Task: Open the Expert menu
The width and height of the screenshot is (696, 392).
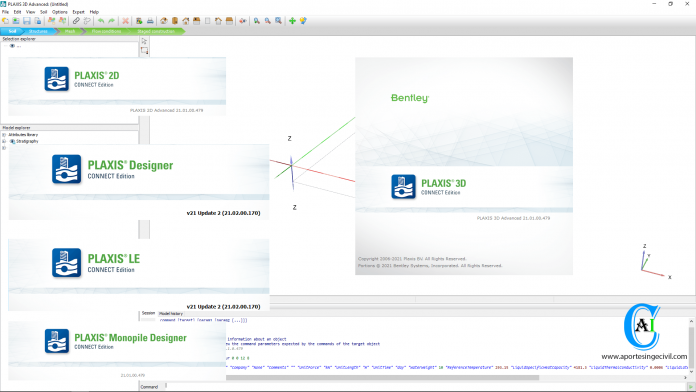Action: [x=79, y=12]
